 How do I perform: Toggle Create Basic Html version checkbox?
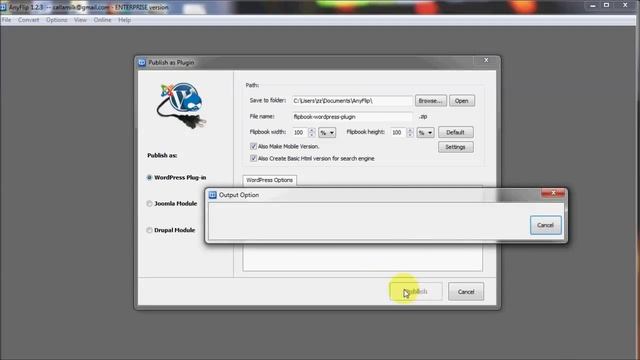(x=253, y=158)
